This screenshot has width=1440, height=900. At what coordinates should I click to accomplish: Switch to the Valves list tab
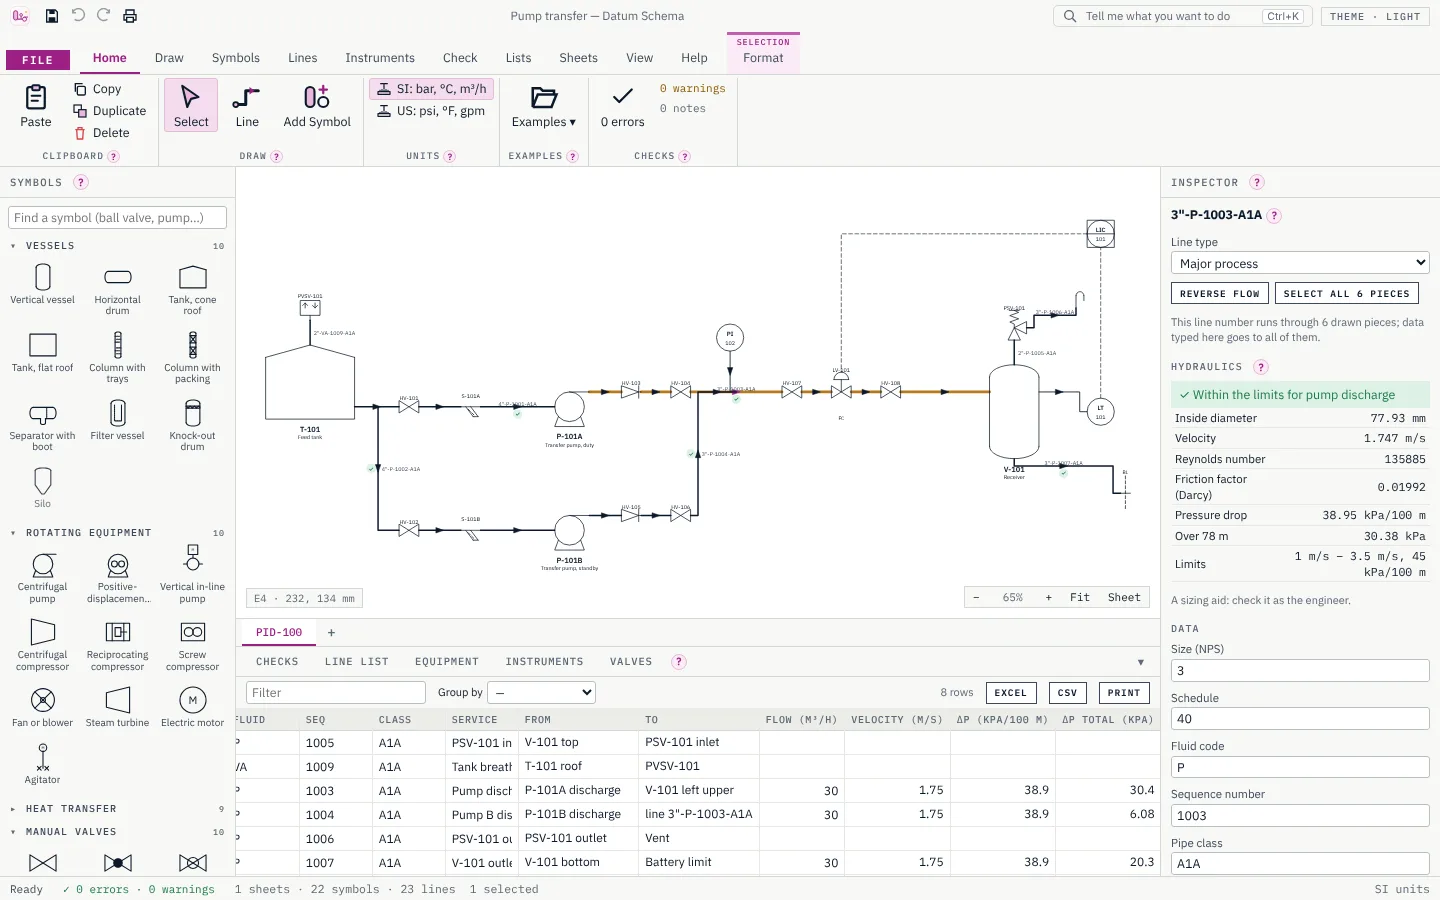pos(631,662)
